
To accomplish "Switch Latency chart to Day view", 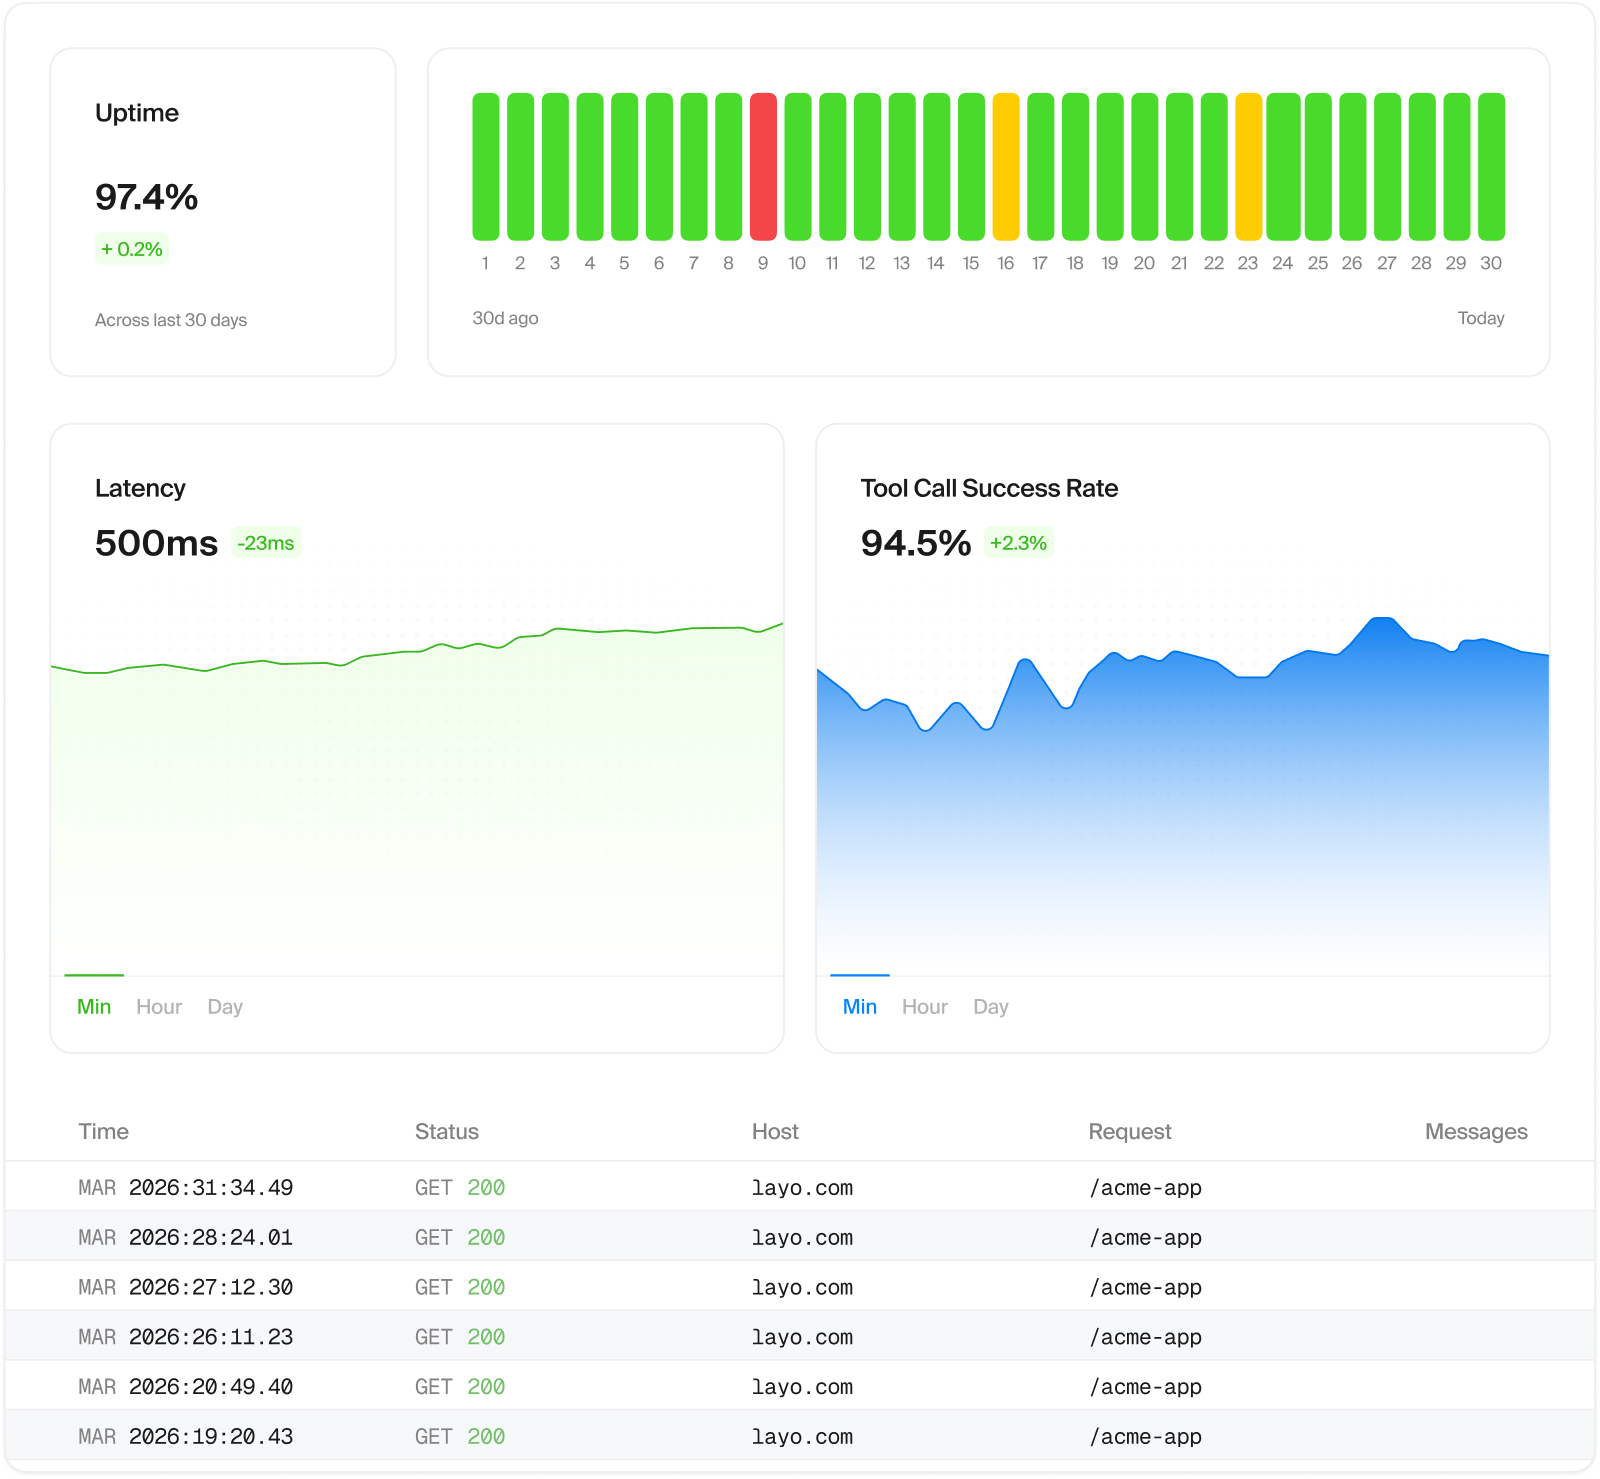I will (x=225, y=1007).
